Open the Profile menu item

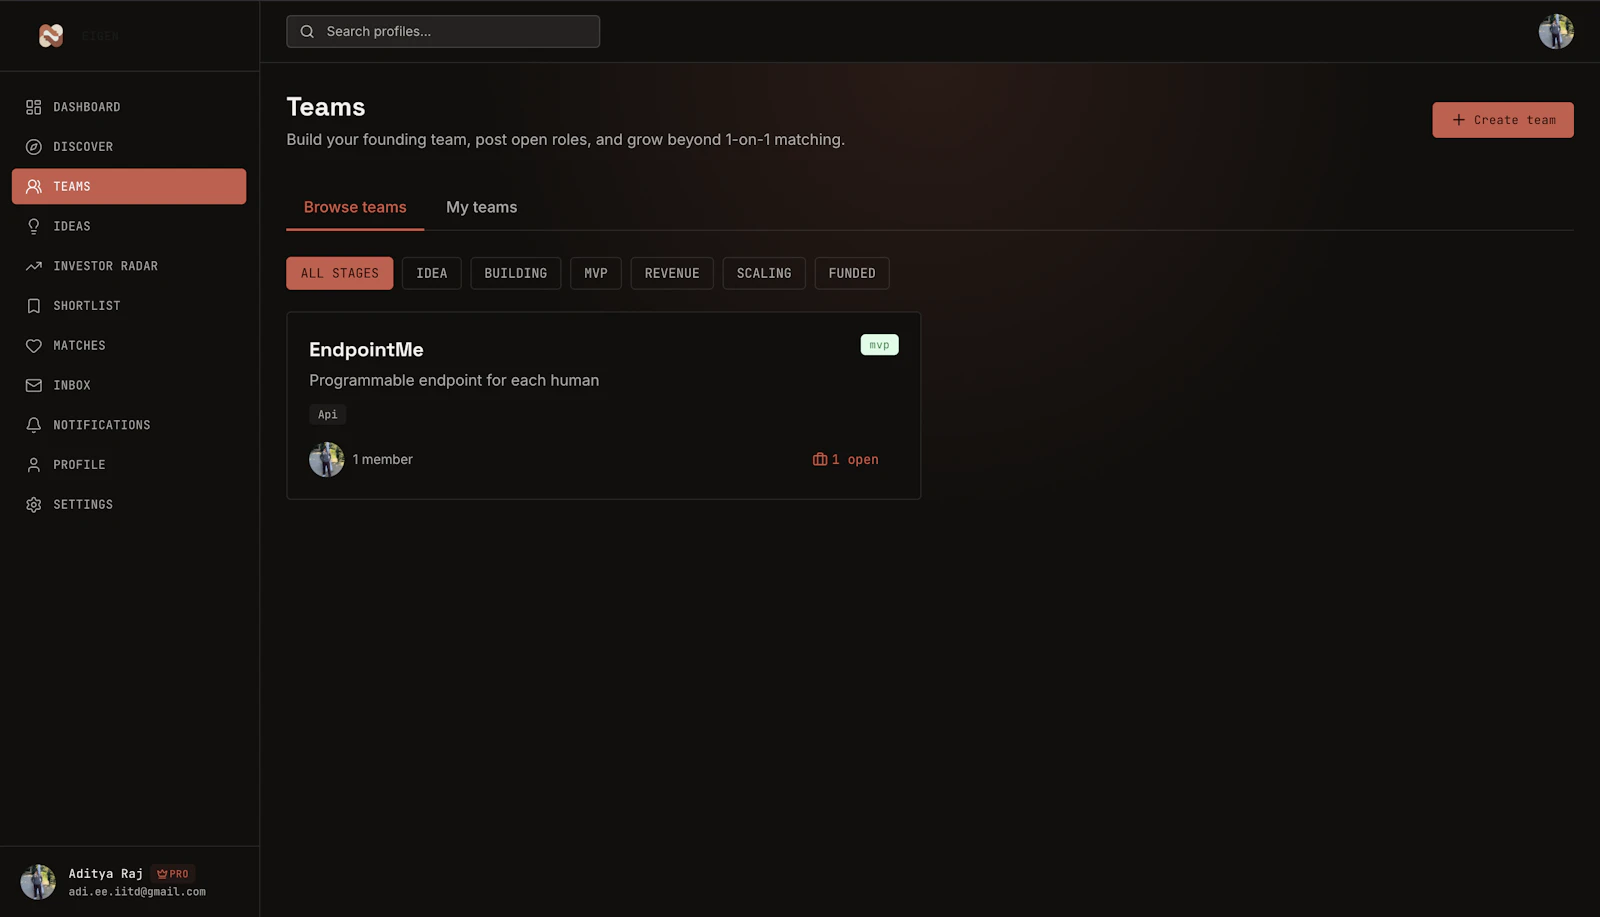coord(129,465)
